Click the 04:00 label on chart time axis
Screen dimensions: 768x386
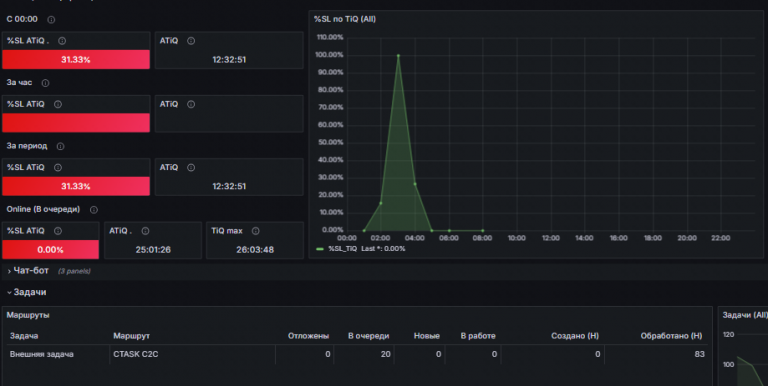[x=415, y=238]
